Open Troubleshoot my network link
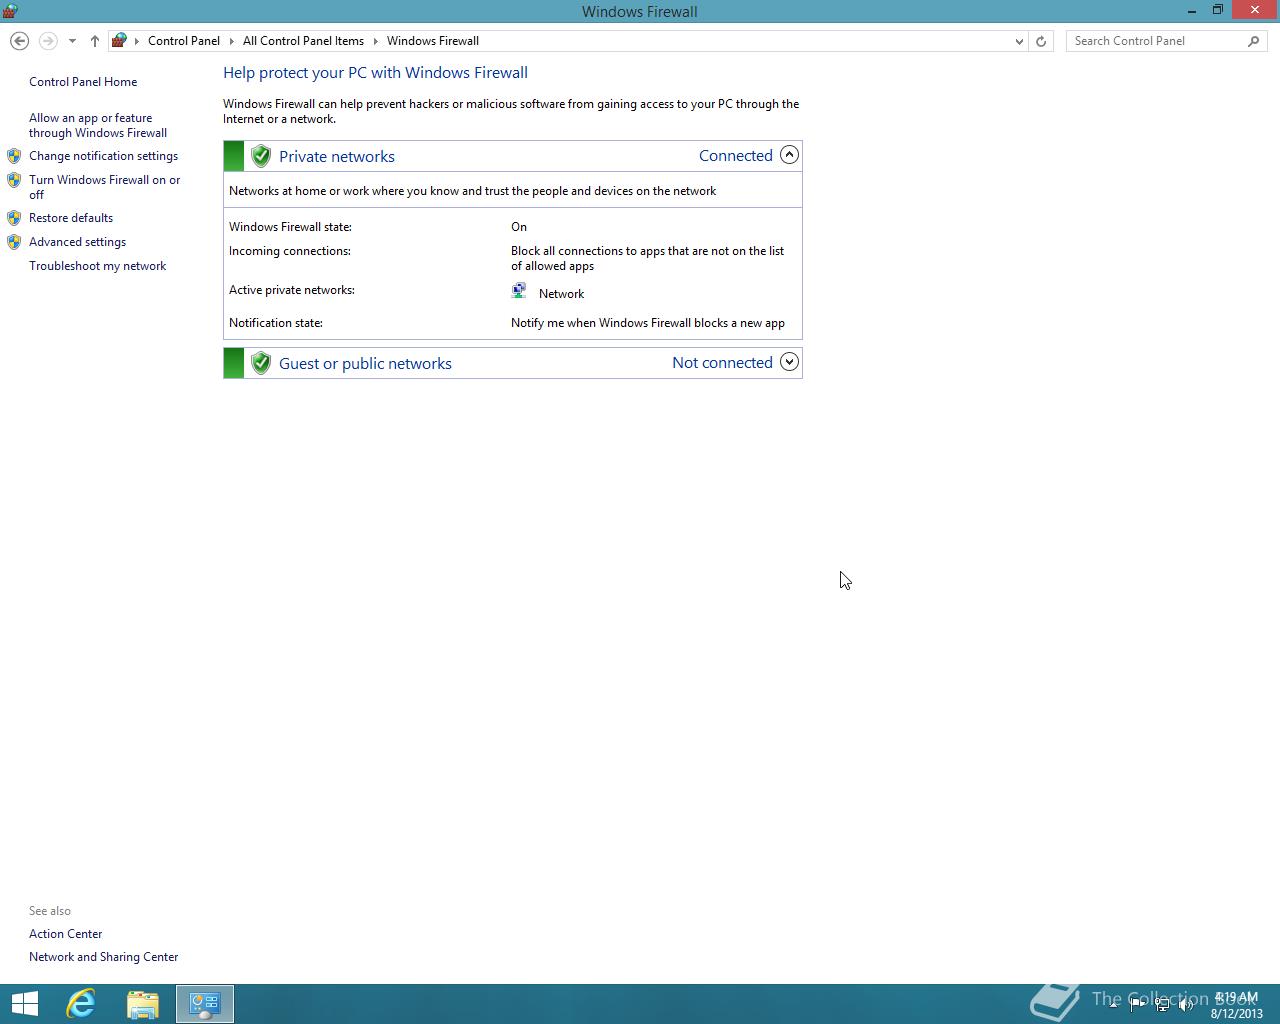1280x1024 pixels. [97, 266]
